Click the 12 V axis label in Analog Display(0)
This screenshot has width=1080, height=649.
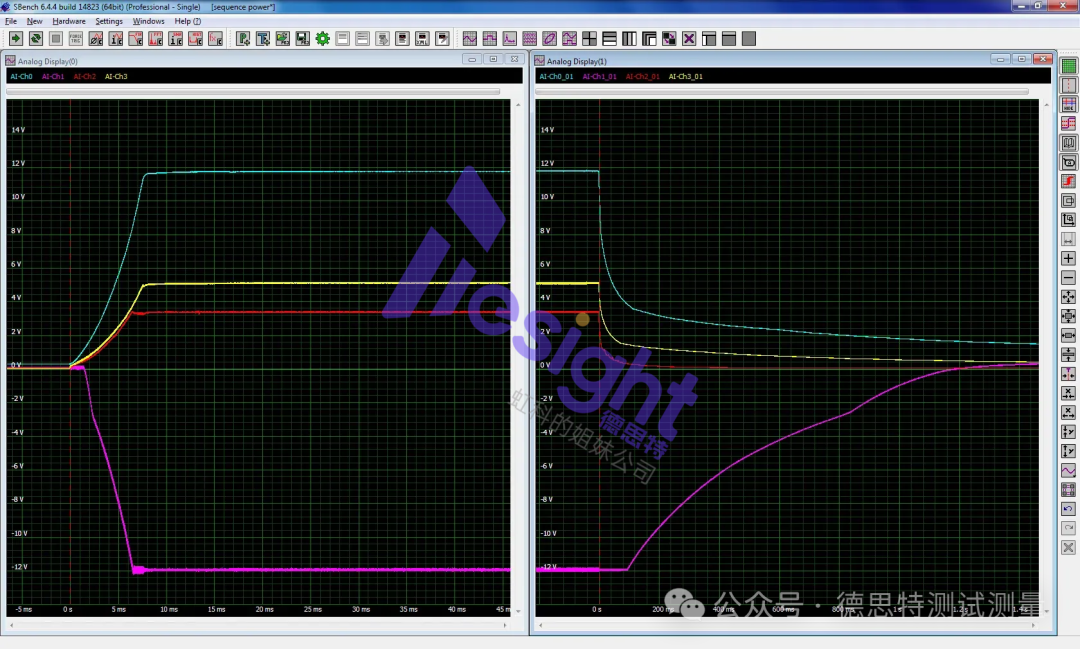click(x=18, y=163)
